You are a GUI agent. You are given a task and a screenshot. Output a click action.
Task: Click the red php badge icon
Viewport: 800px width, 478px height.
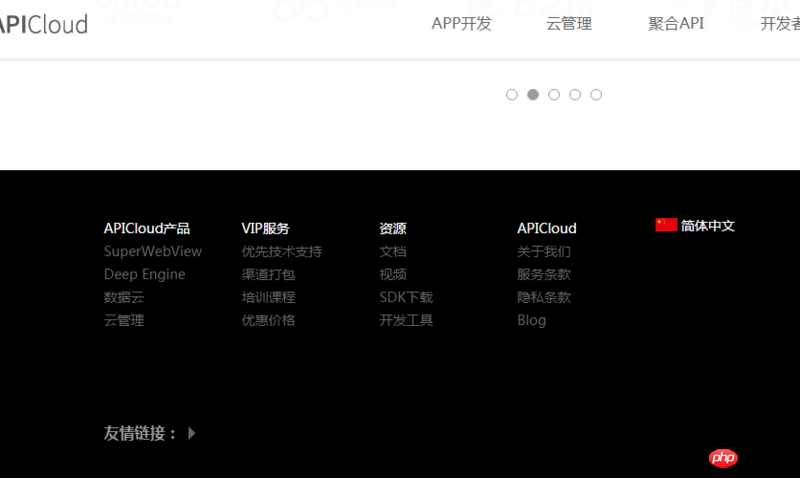point(723,458)
